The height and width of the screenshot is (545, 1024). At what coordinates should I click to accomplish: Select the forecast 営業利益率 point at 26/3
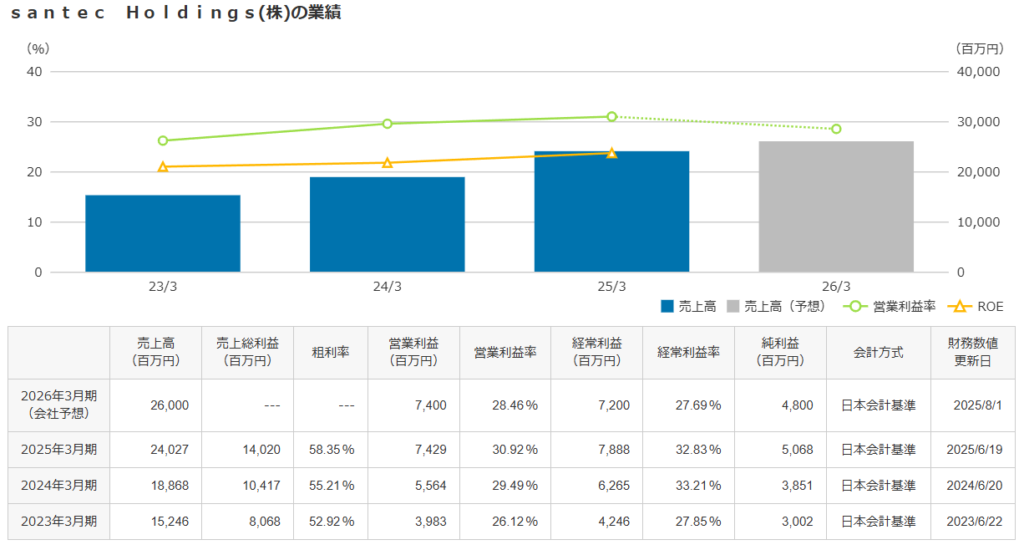836,129
